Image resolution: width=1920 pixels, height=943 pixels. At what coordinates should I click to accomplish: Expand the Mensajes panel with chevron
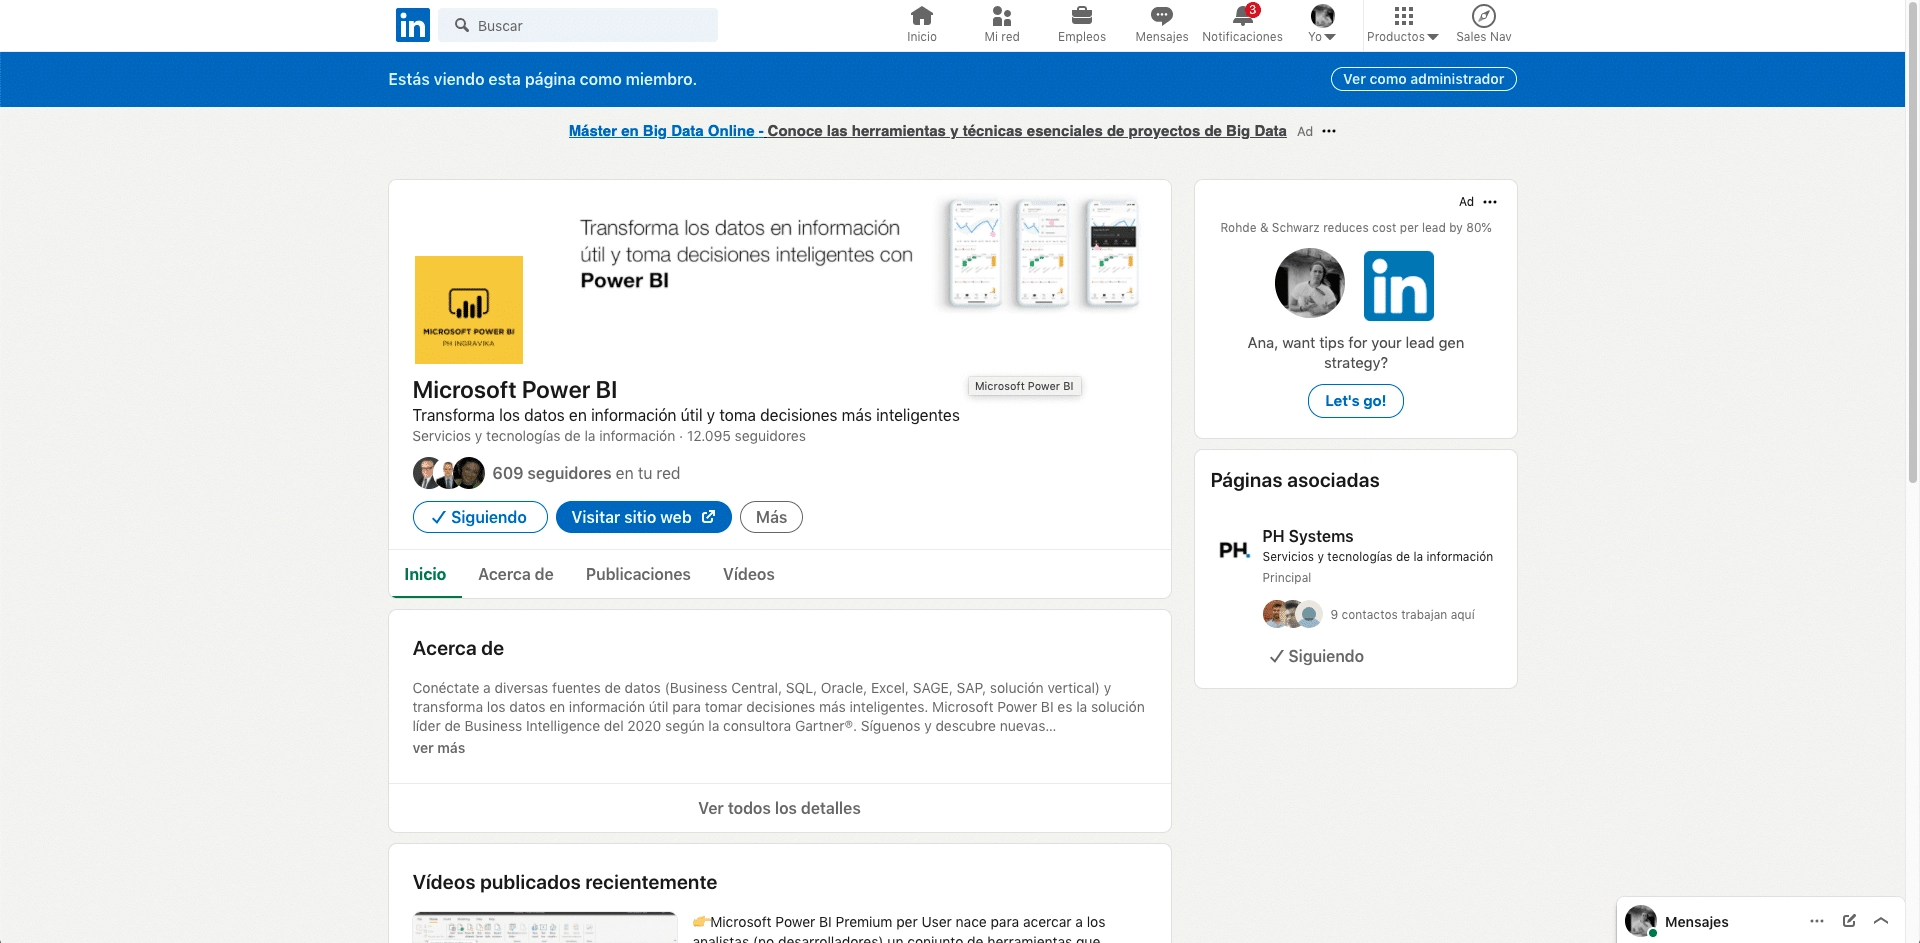point(1881,921)
